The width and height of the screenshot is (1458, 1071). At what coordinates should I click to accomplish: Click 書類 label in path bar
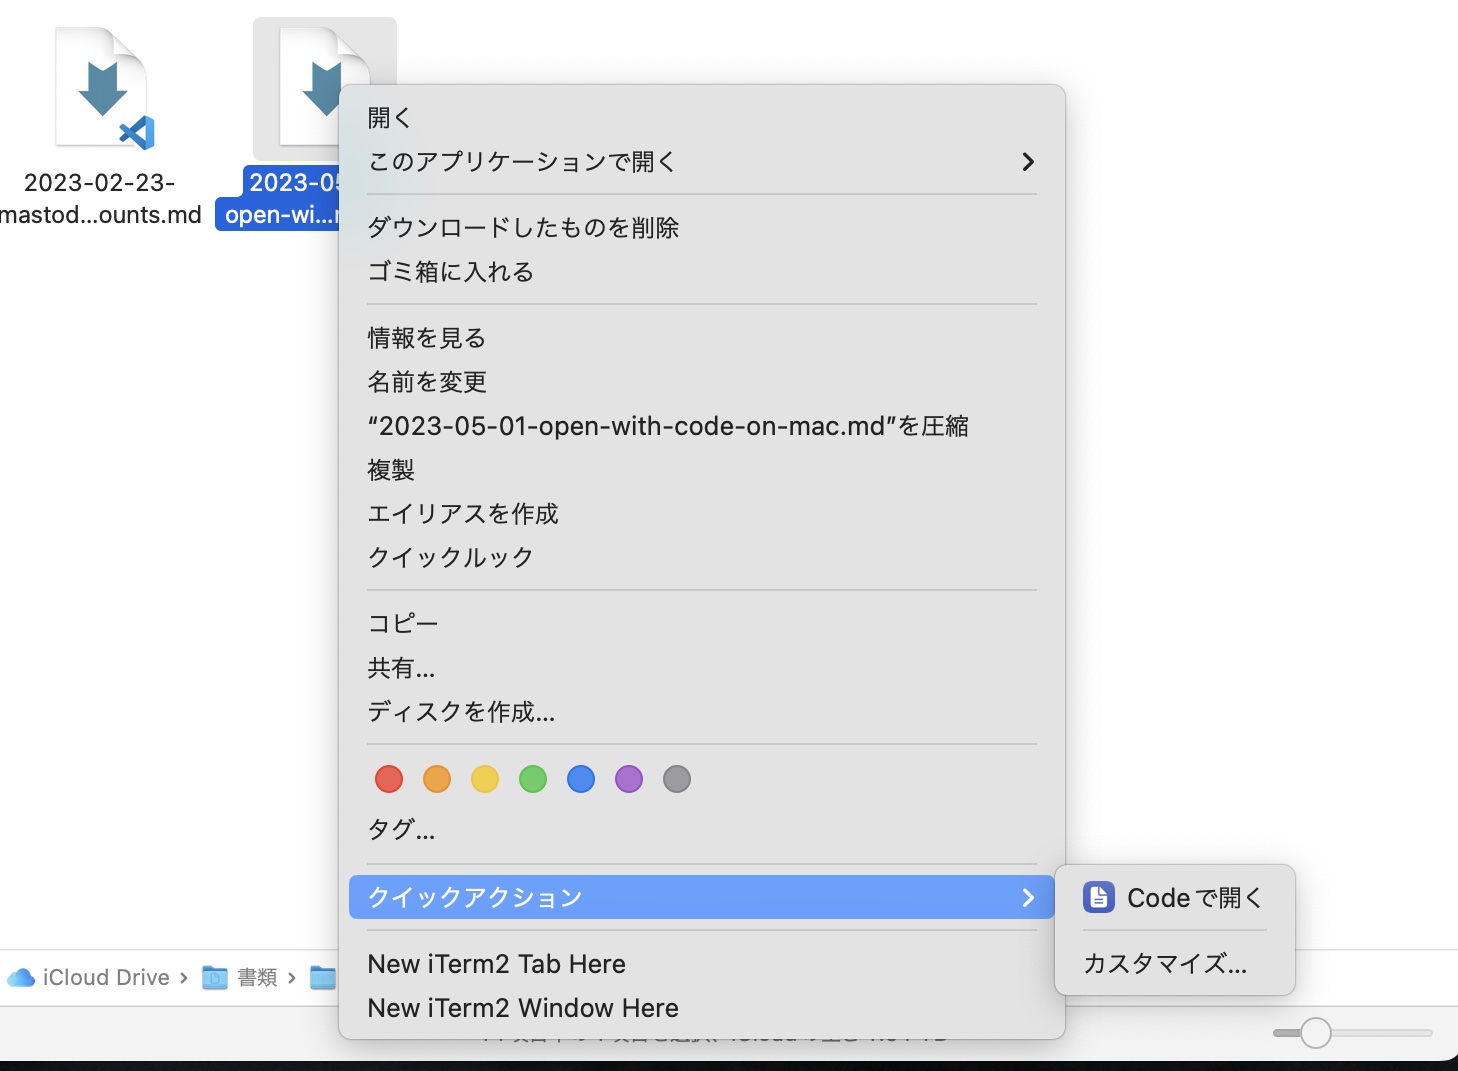click(x=257, y=977)
